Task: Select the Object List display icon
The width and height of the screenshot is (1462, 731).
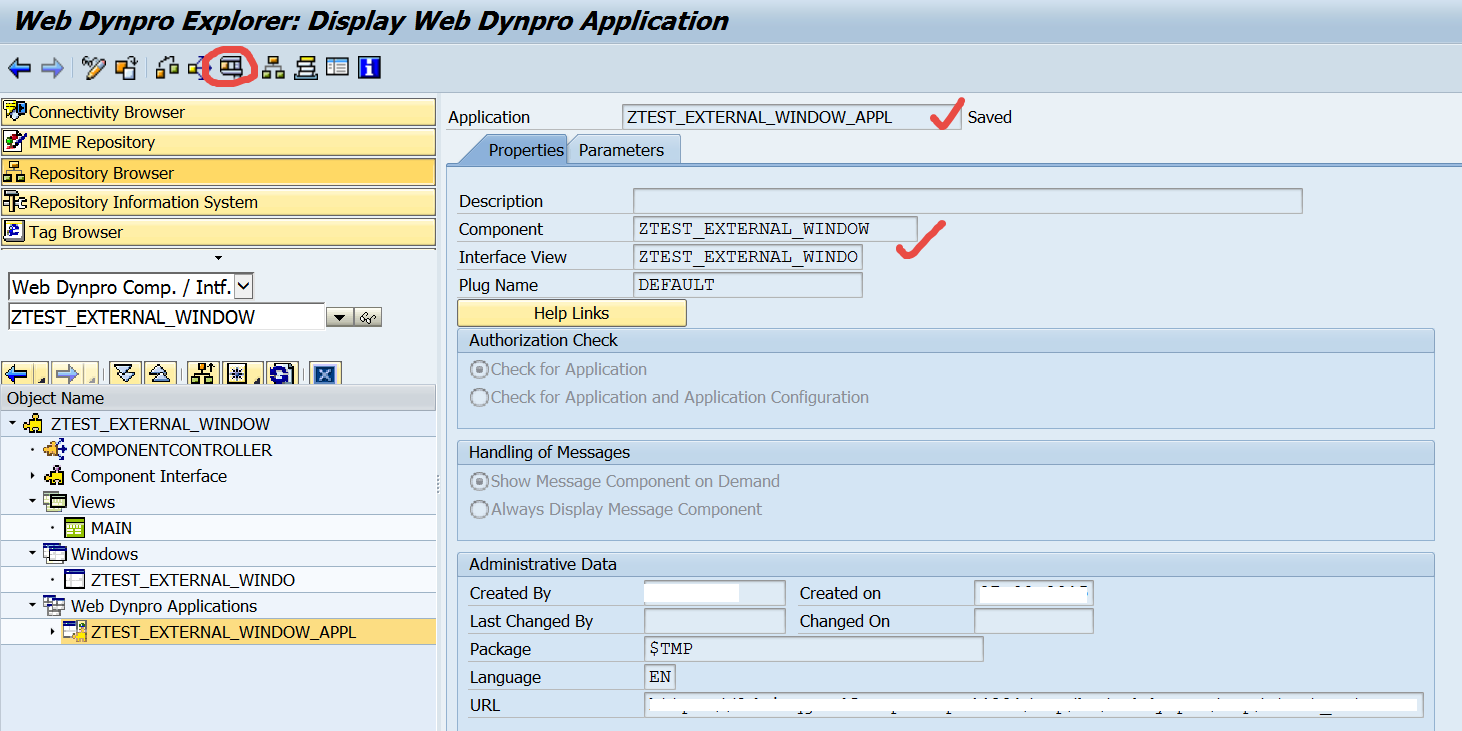Action: [x=337, y=67]
